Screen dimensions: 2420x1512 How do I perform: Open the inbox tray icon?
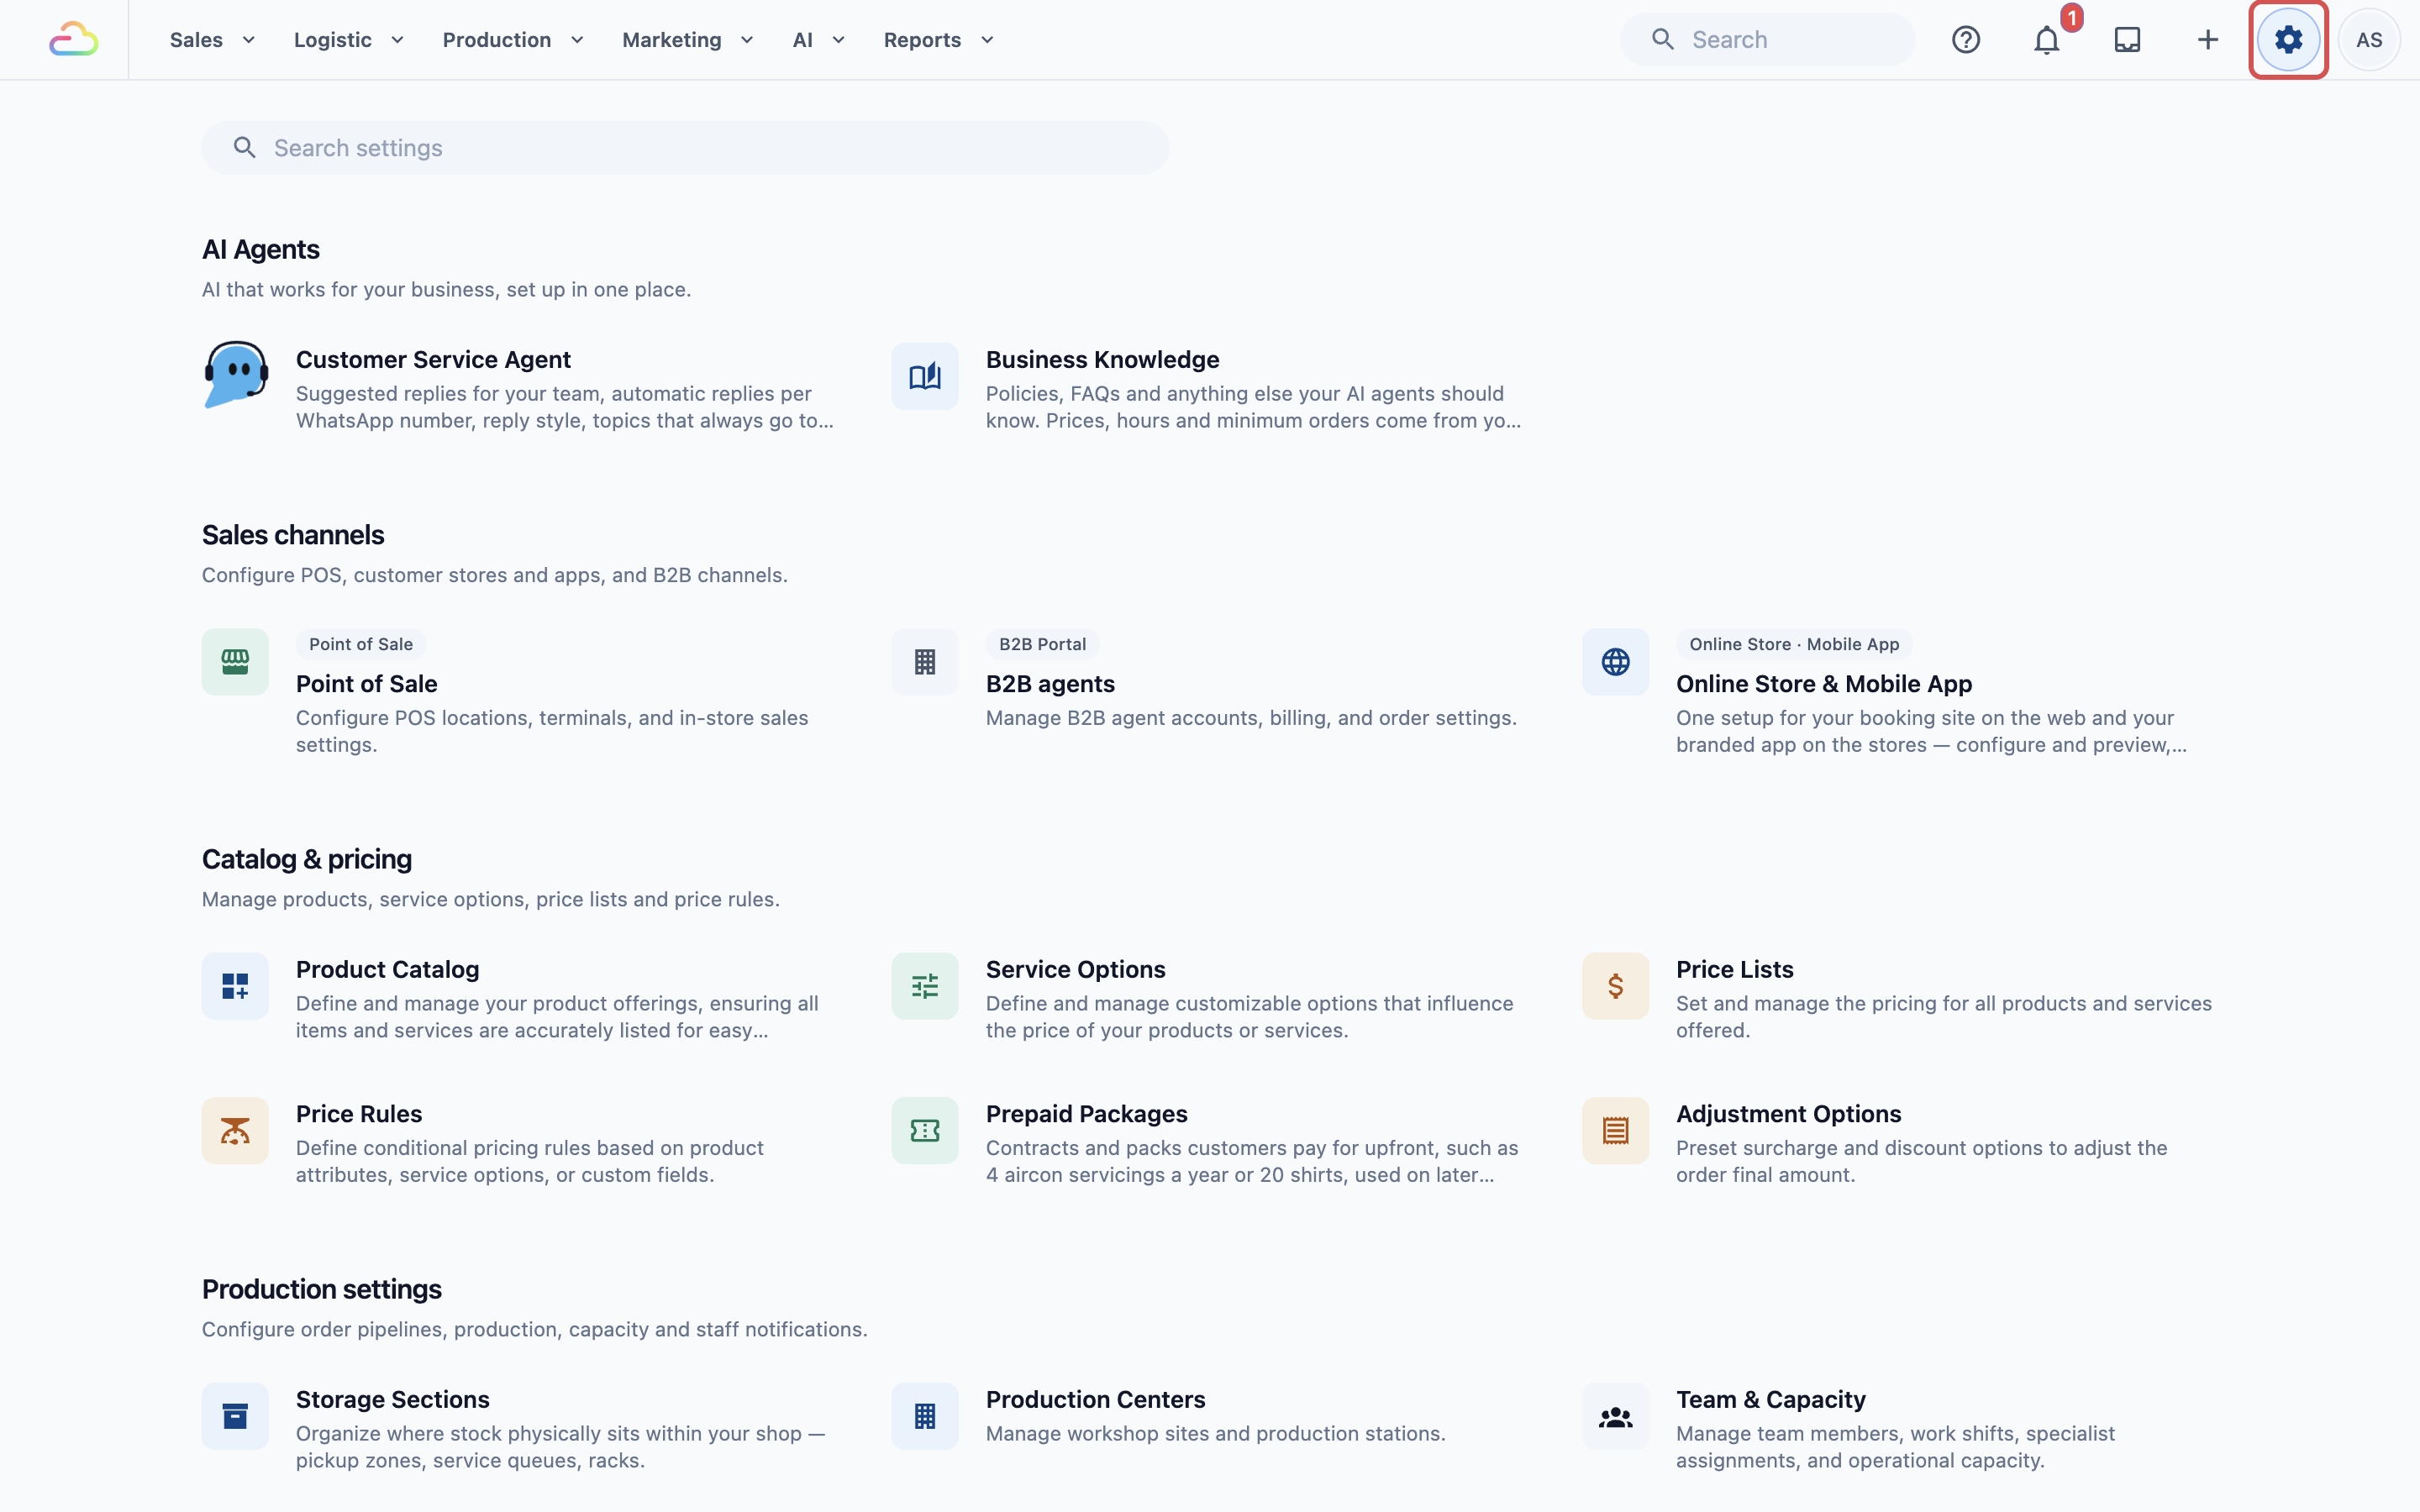pyautogui.click(x=2127, y=40)
